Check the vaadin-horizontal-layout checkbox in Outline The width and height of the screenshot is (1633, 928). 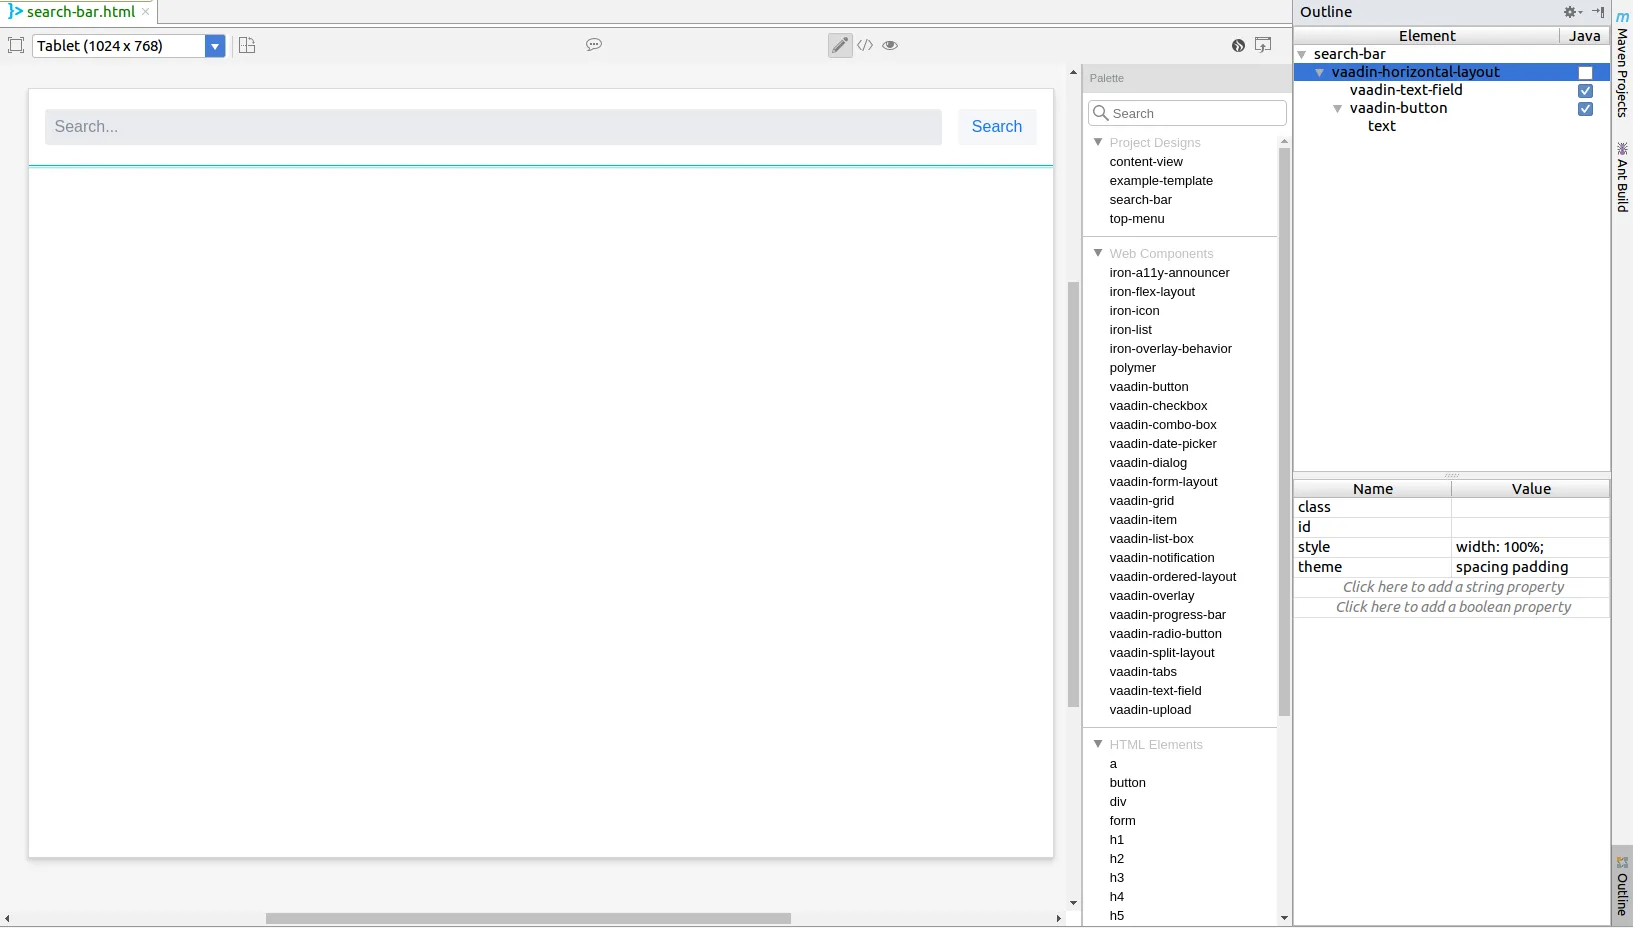click(x=1585, y=72)
